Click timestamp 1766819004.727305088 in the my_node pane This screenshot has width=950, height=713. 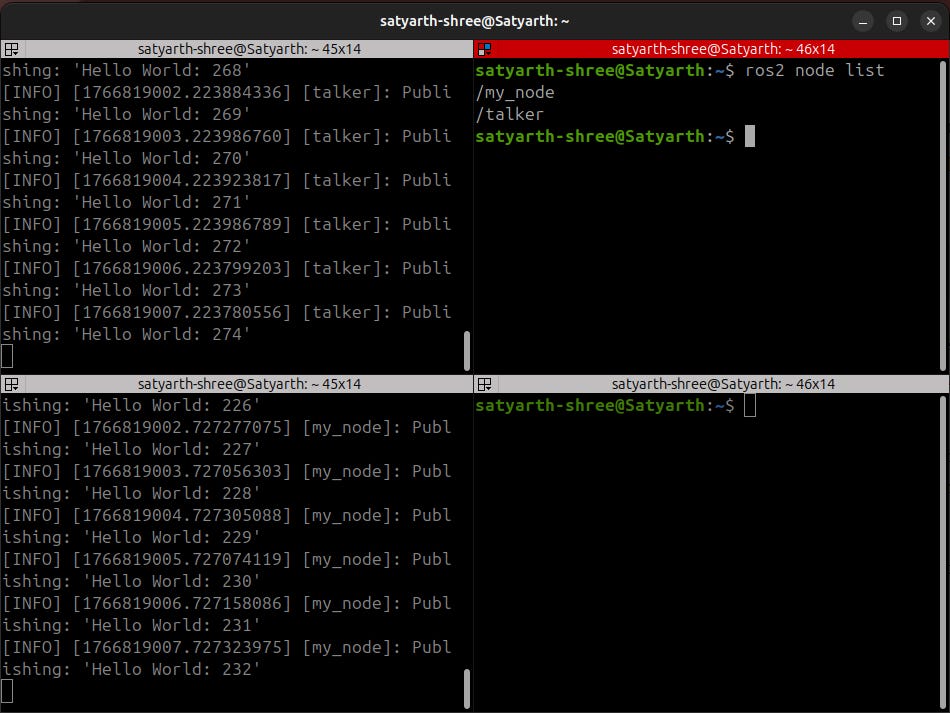182,516
